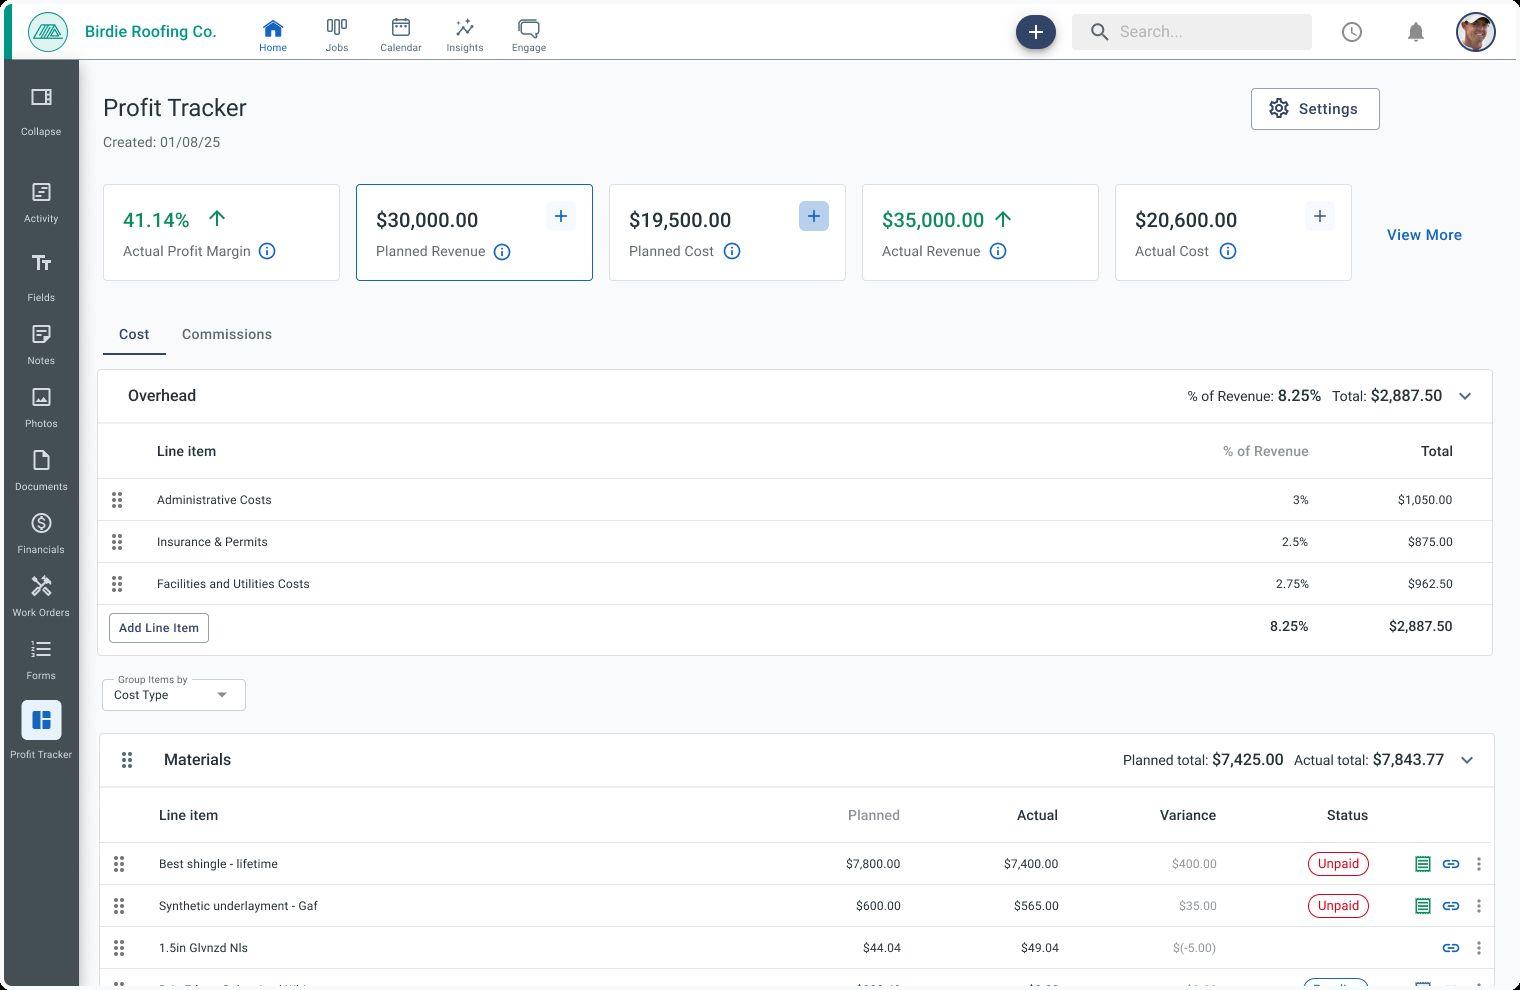
Task: Grab drag handle for Insurance & Permits row
Action: coord(117,542)
